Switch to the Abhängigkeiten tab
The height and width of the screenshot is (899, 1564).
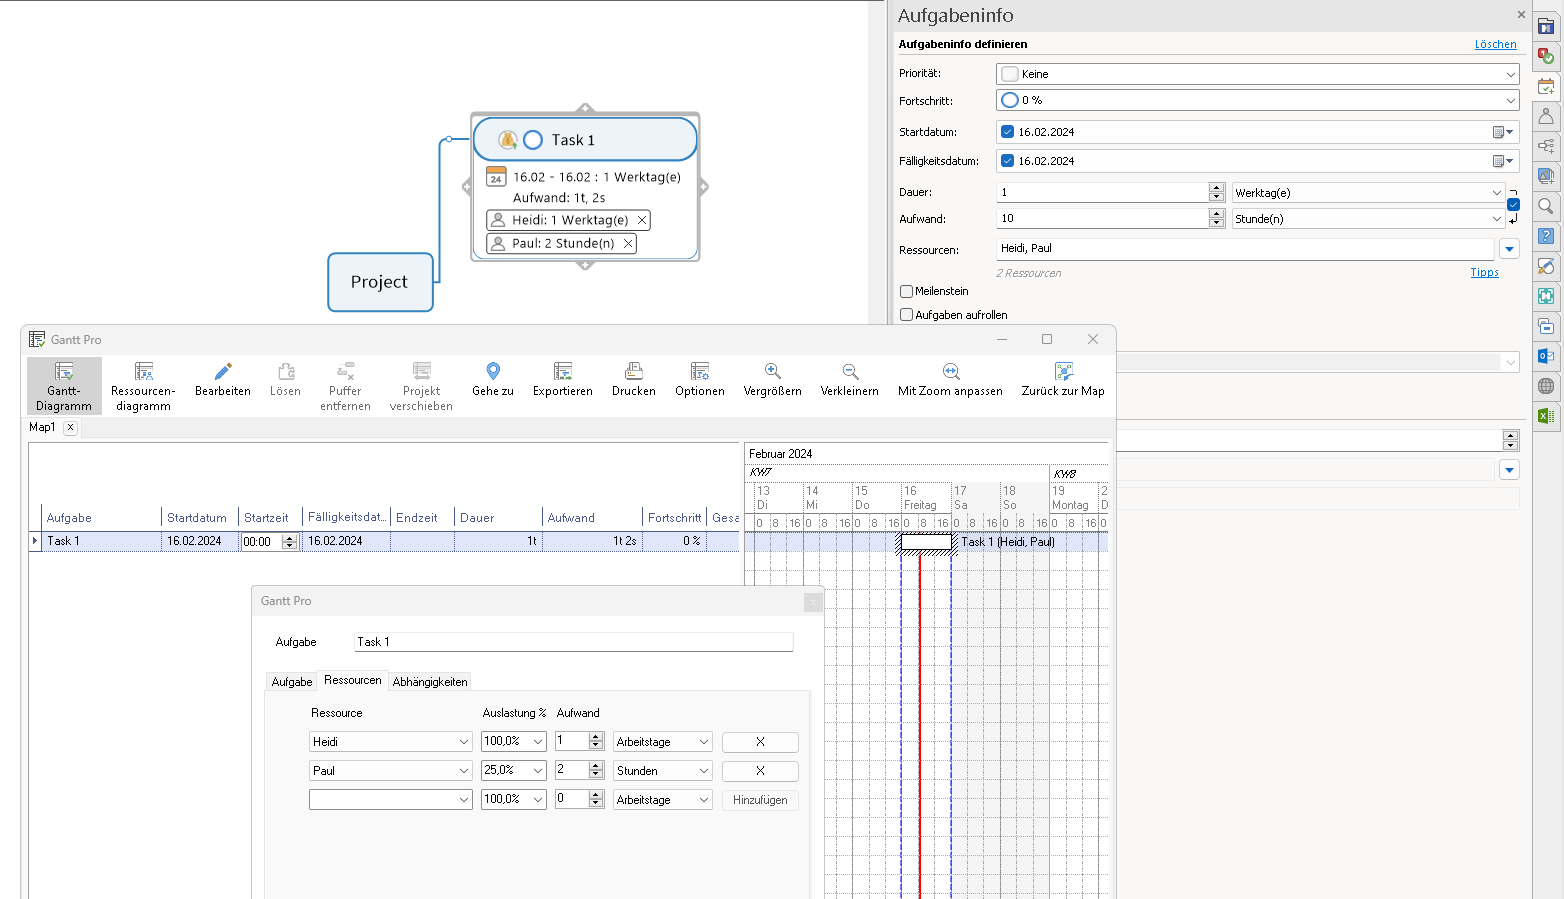click(430, 682)
